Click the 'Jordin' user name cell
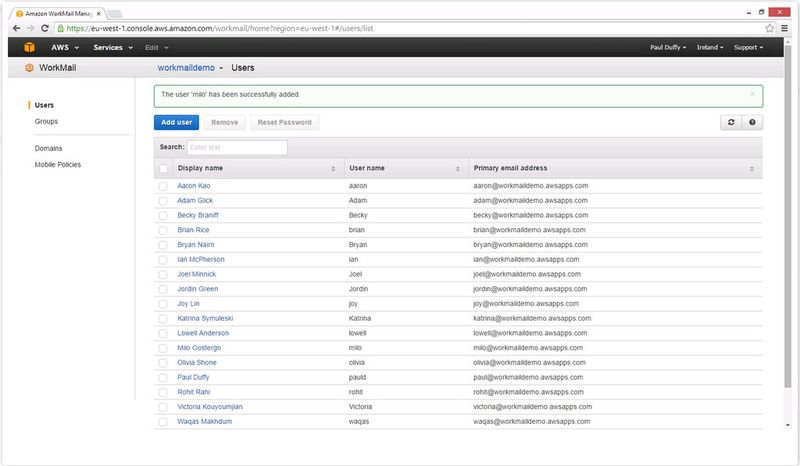Image resolution: width=800 pixels, height=466 pixels. (359, 289)
